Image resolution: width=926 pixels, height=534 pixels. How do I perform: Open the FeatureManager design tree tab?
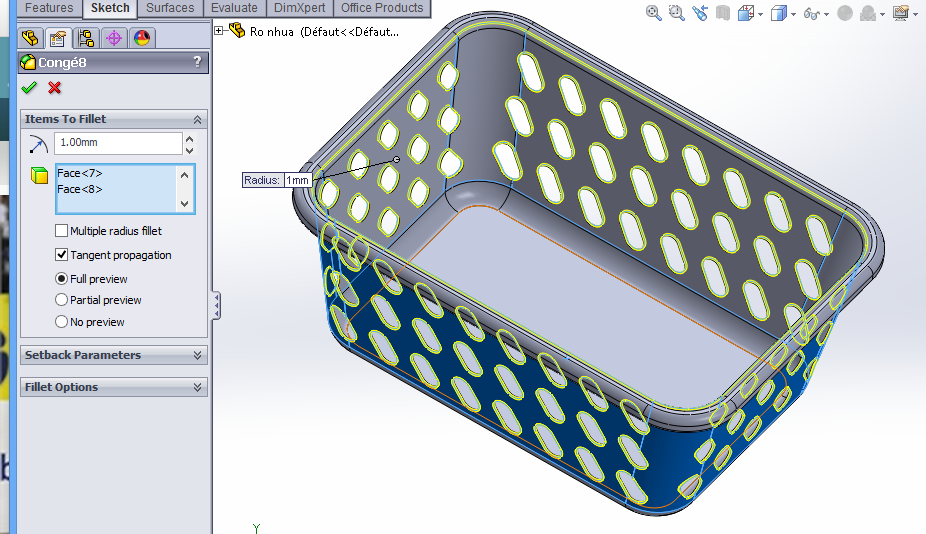pos(30,39)
